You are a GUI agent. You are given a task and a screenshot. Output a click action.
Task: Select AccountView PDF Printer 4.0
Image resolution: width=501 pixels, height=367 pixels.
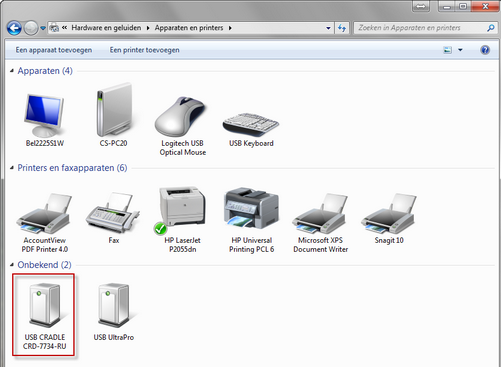(x=44, y=223)
